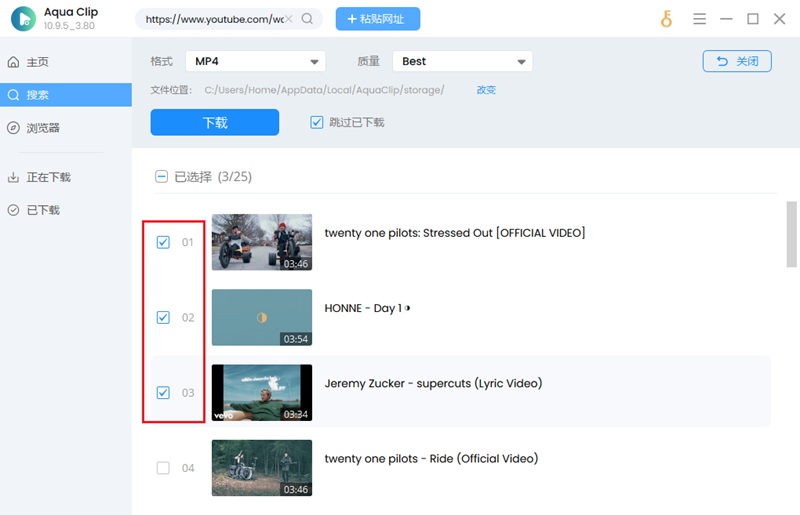Click the search magnifier in URL bar
This screenshot has height=515, width=800.
[x=307, y=19]
